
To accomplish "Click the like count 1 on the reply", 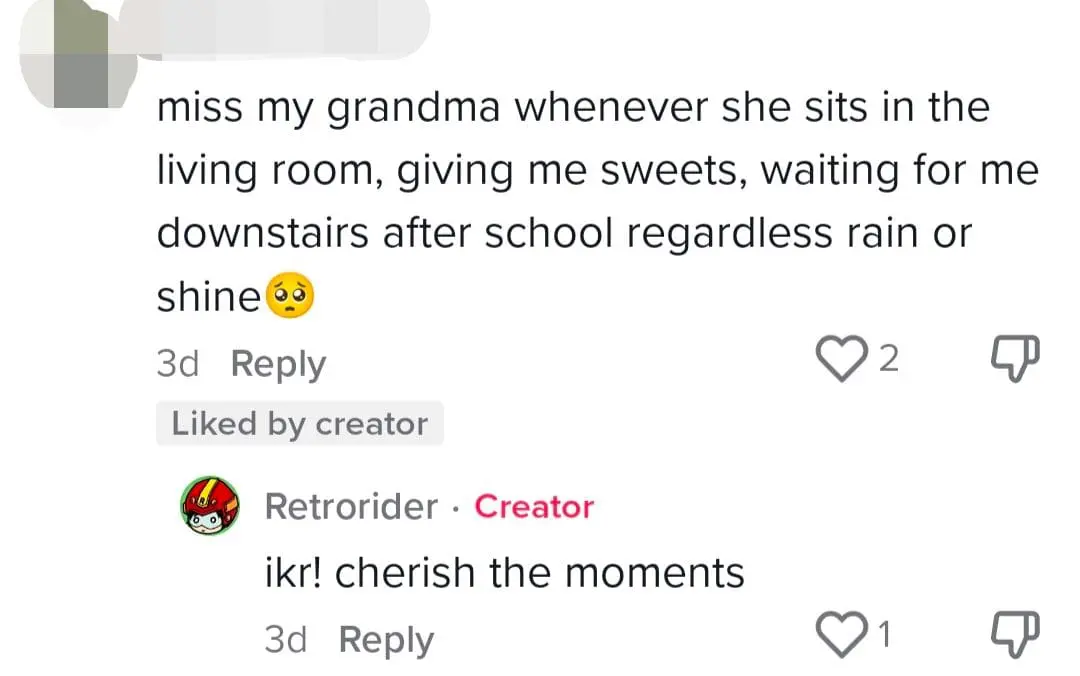I will (883, 634).
